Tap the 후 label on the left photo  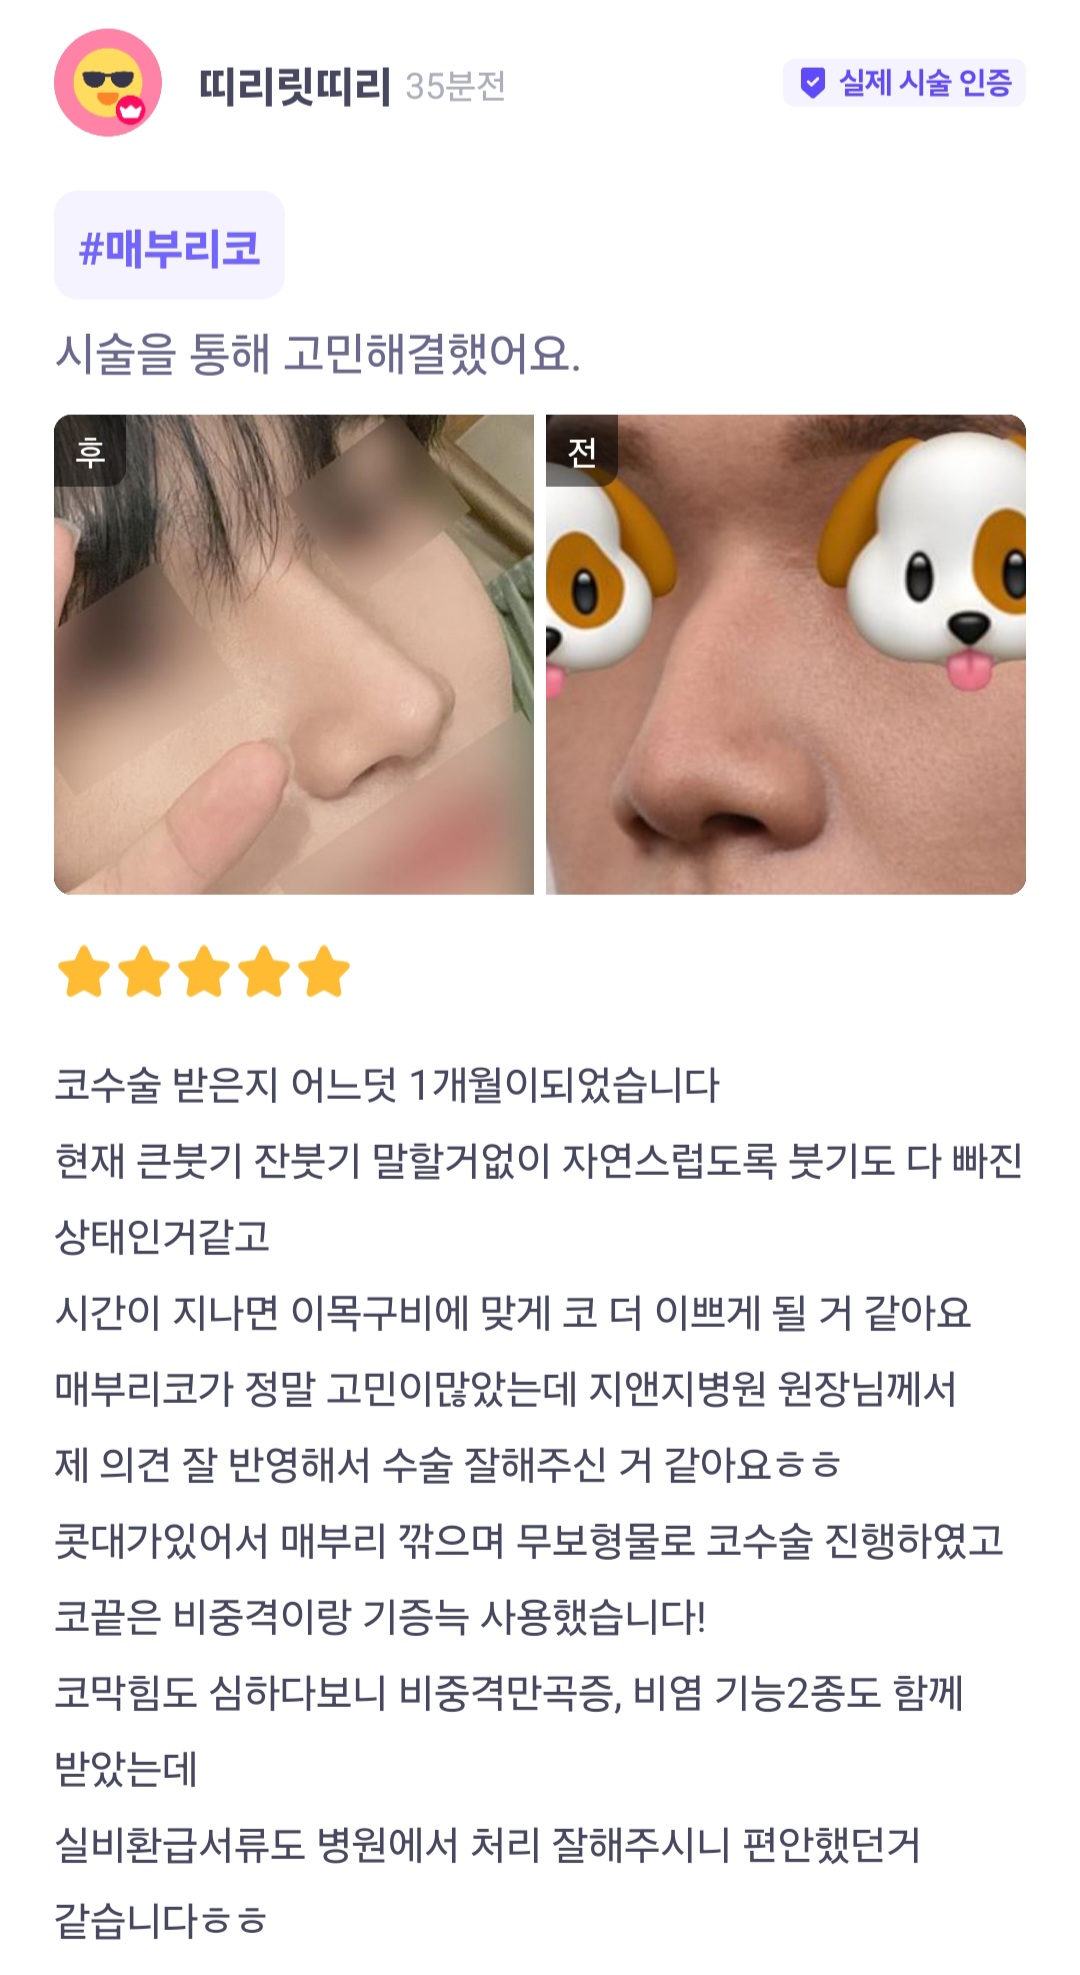pyautogui.click(x=90, y=452)
